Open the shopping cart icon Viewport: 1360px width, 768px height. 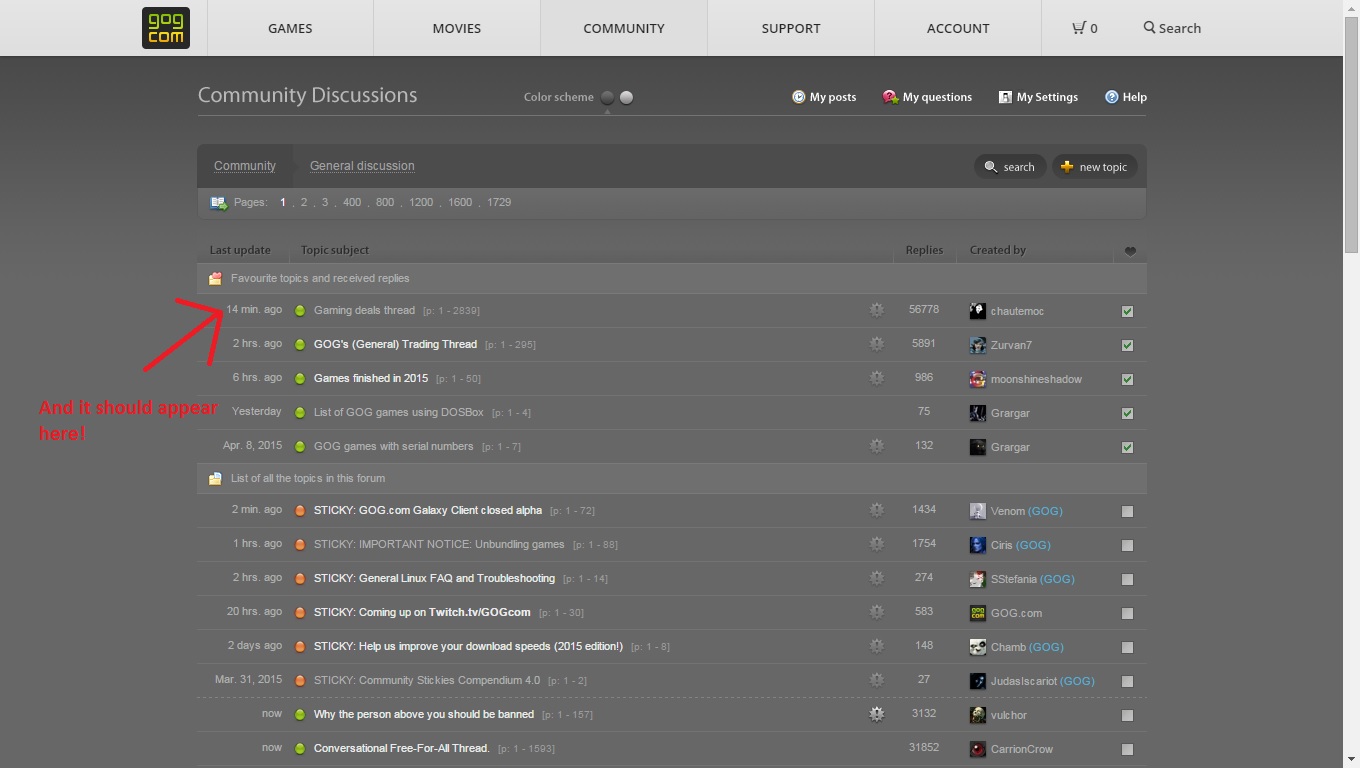click(x=1079, y=28)
